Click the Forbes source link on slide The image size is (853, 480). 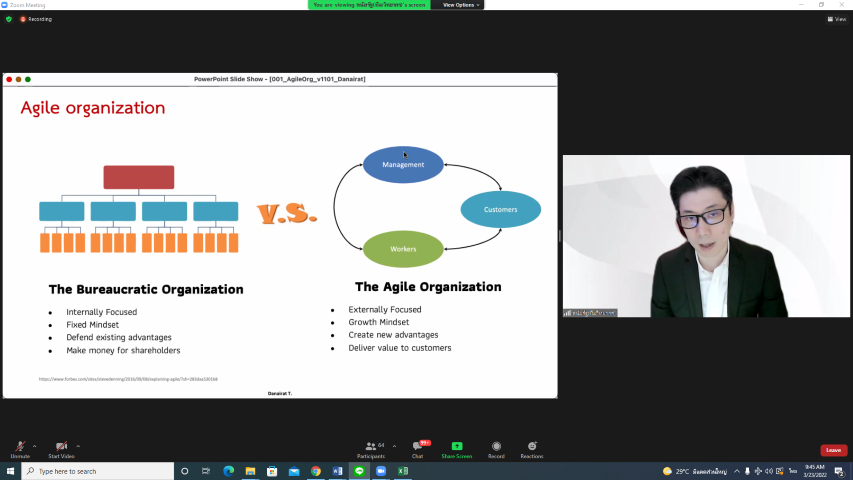point(128,379)
